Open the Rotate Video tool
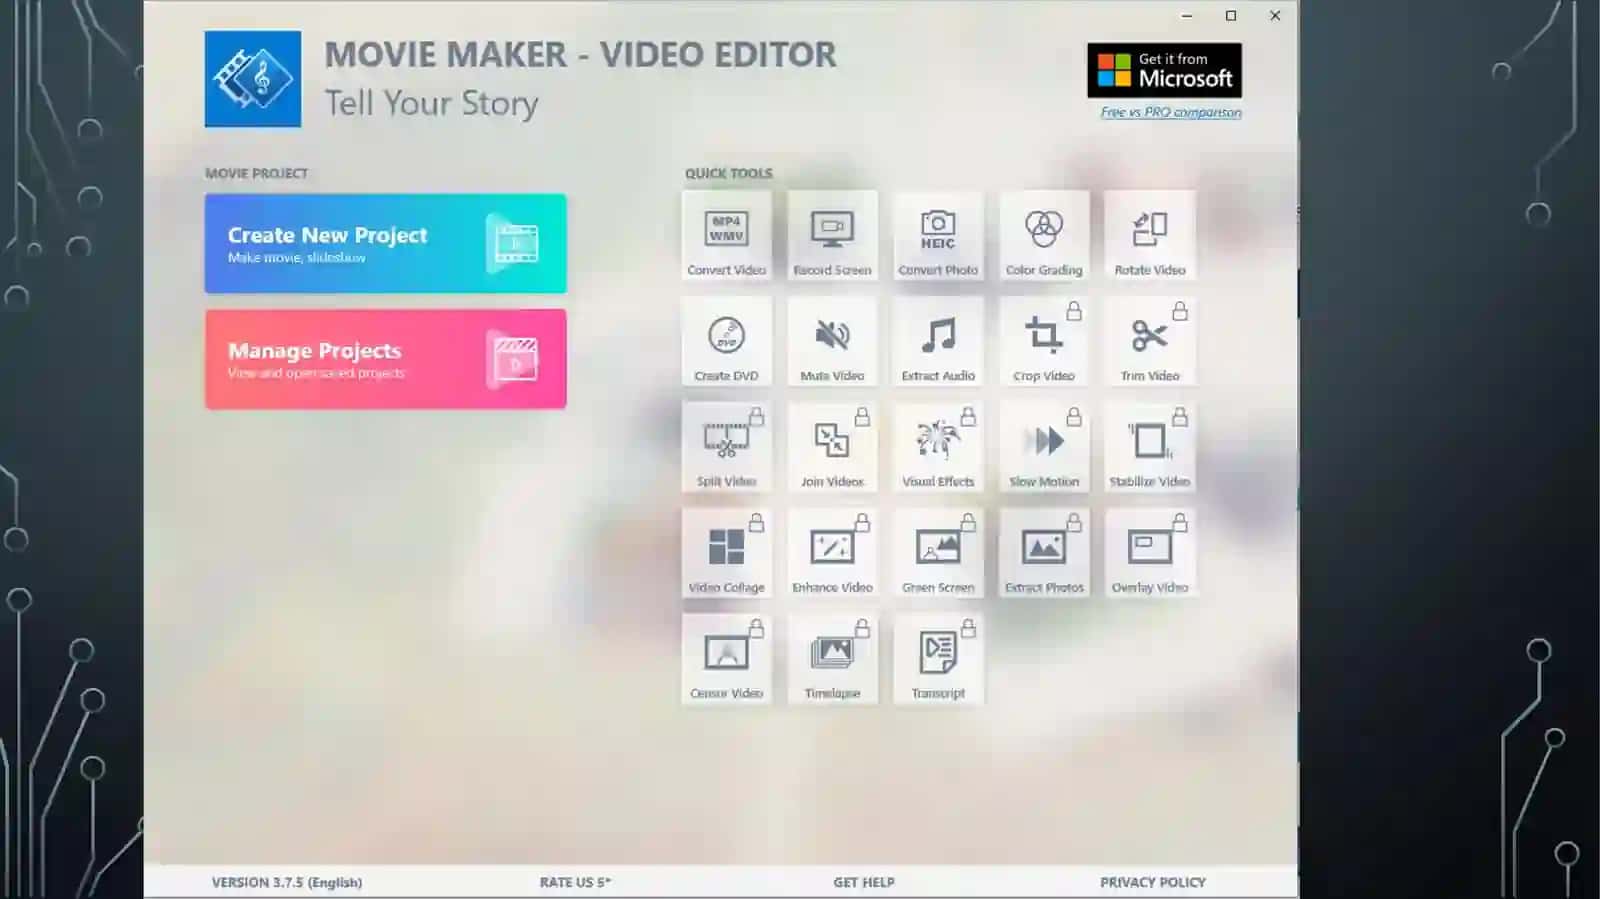 coord(1150,236)
